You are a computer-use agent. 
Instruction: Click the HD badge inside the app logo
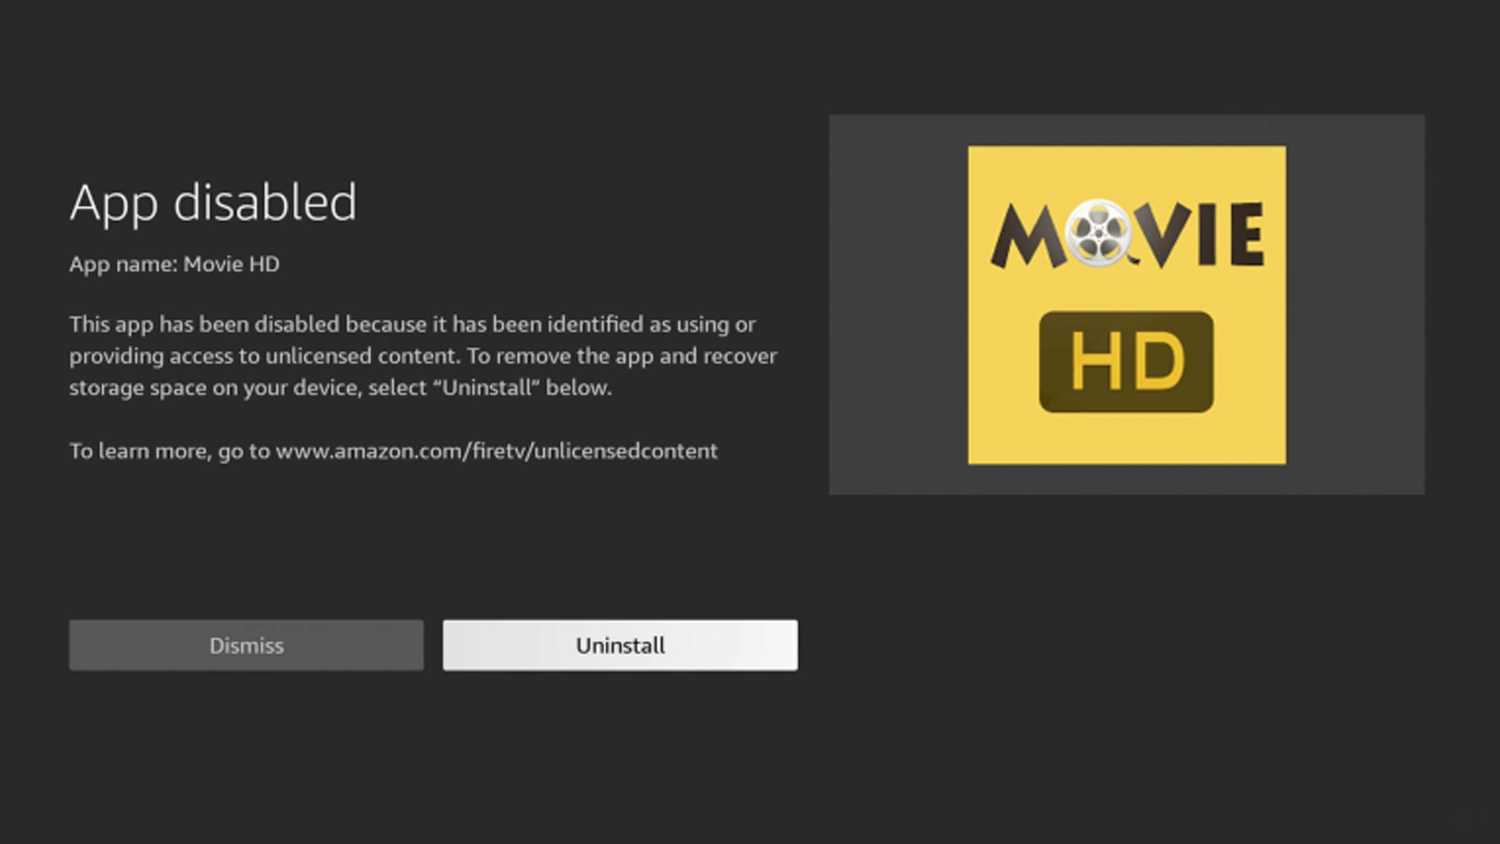pyautogui.click(x=1127, y=360)
